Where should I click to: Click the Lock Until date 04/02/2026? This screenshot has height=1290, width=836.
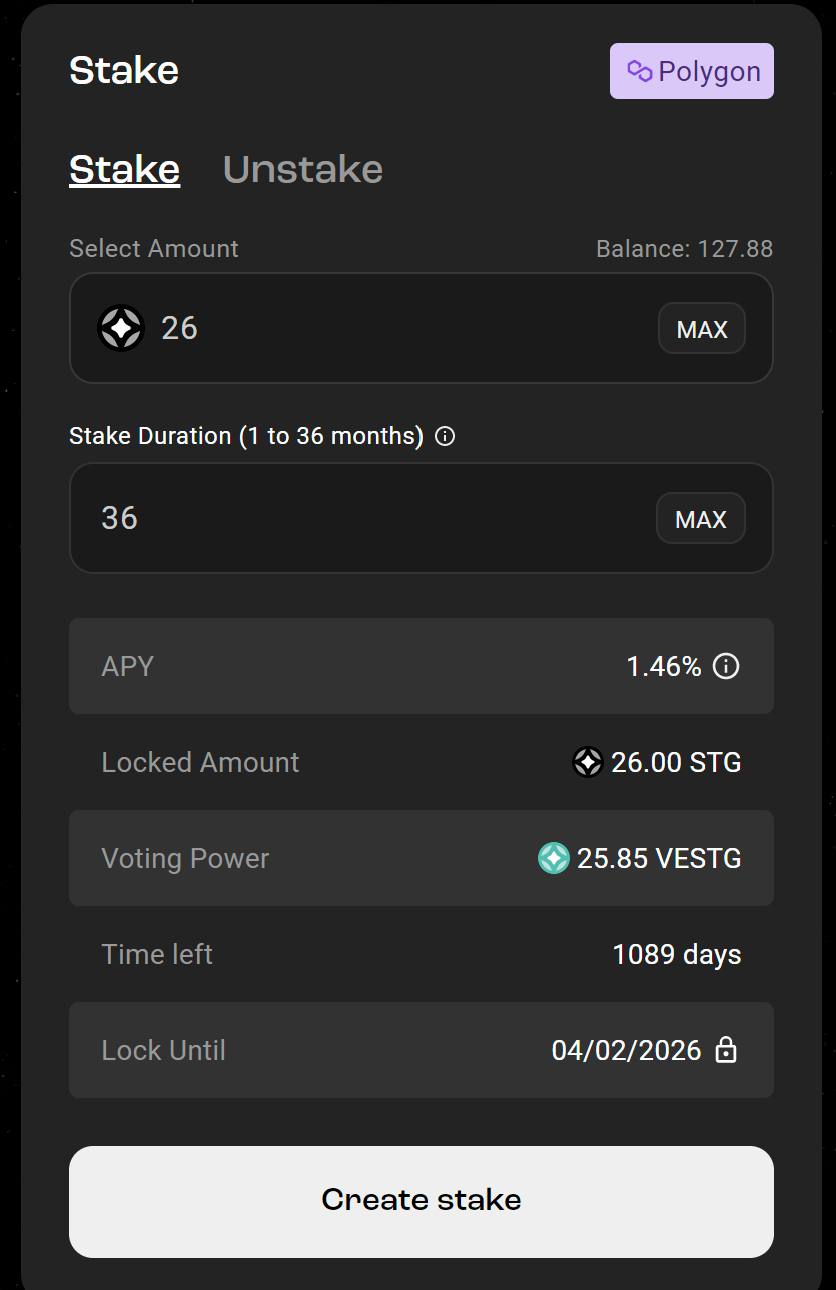click(x=627, y=1050)
